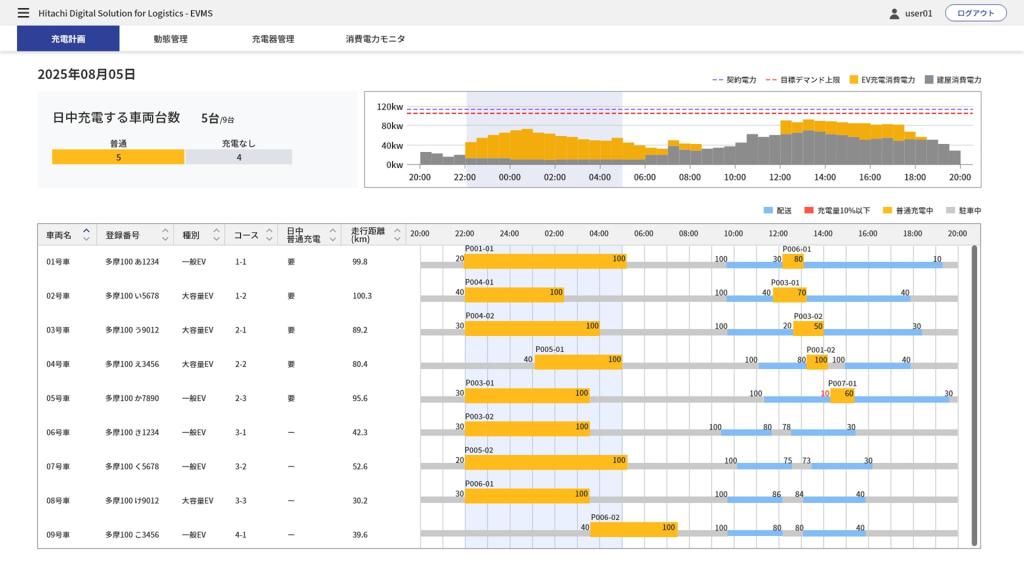This screenshot has height=576, width=1024.
Task: Toggle sort on 日中普通充電 column
Action: [331, 235]
